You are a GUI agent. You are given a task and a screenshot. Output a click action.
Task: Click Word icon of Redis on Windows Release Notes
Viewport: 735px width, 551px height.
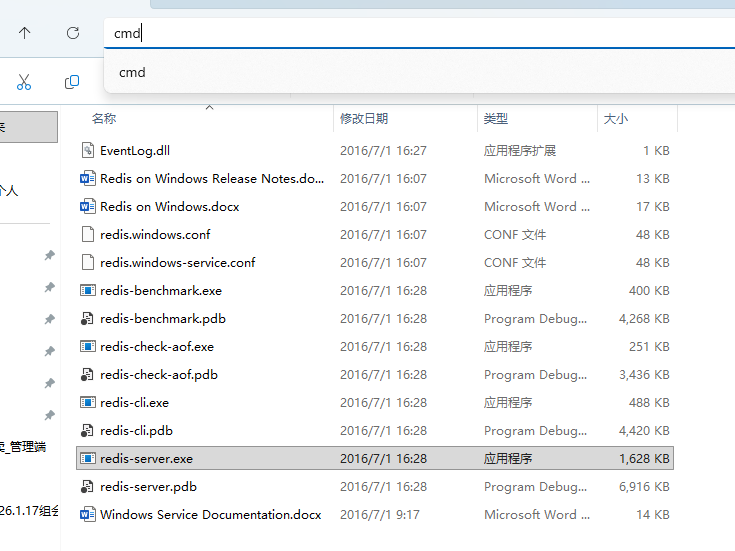88,178
